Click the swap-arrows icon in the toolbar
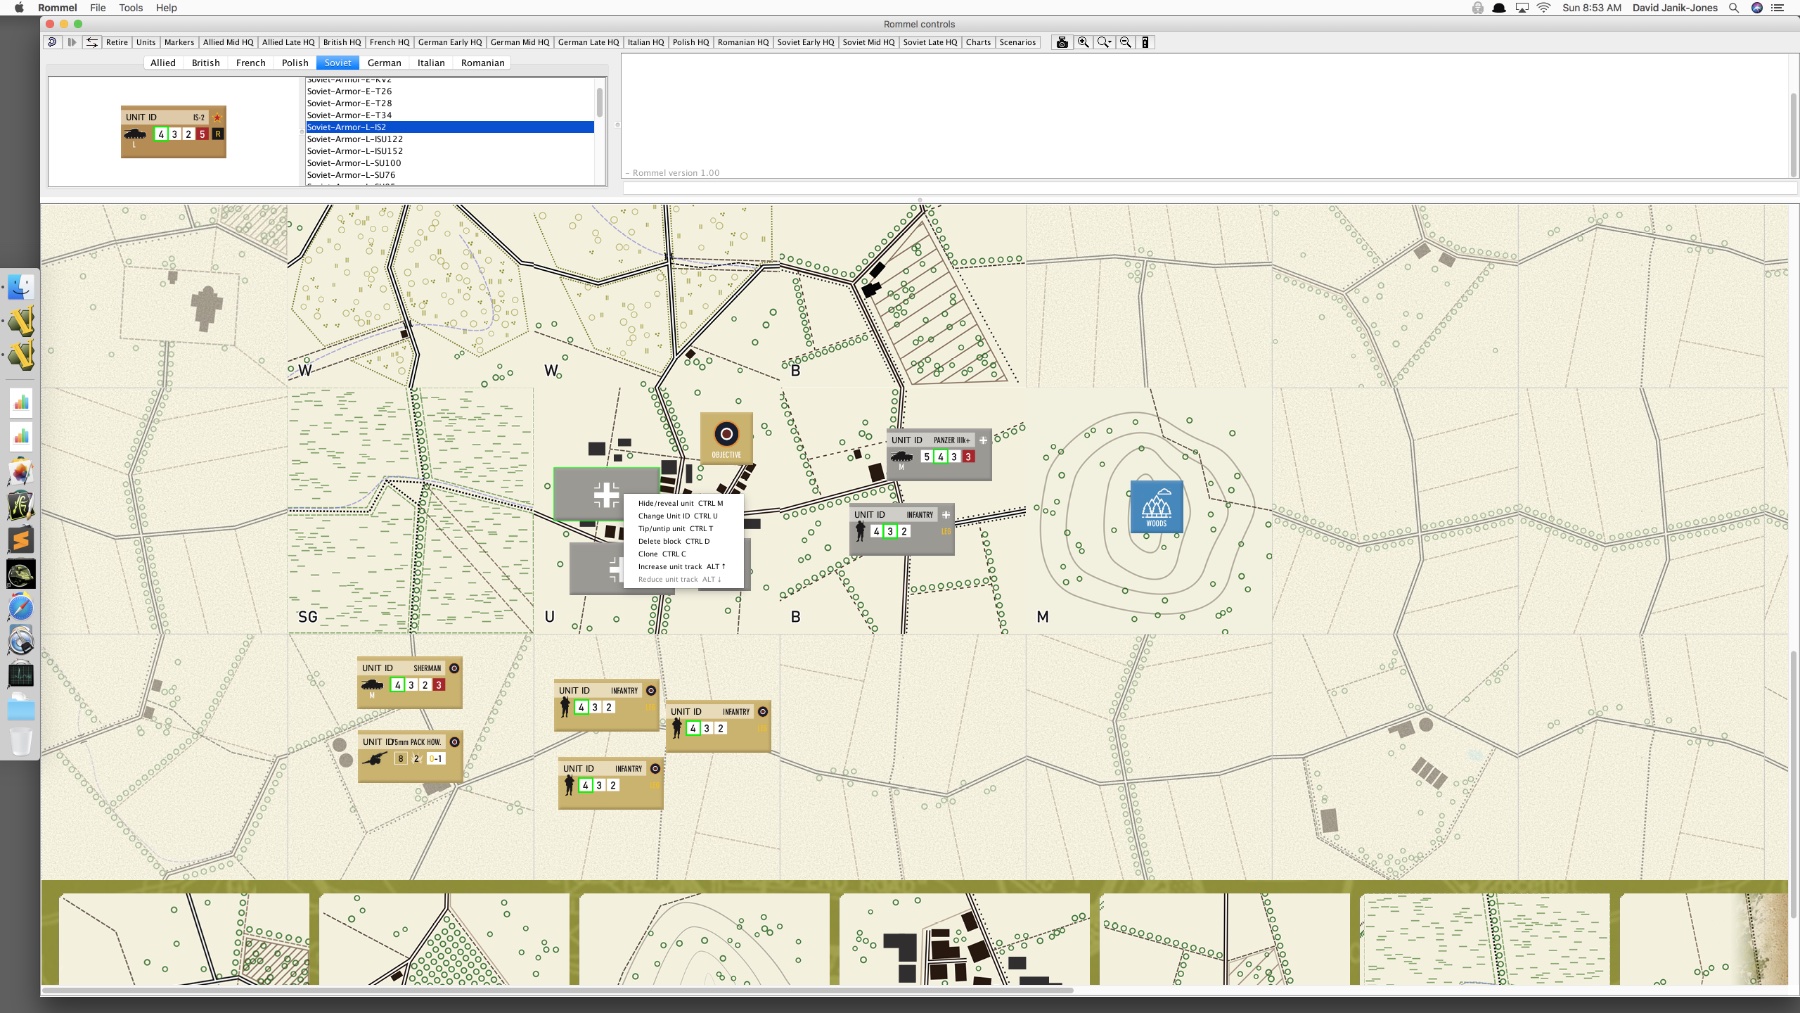Image resolution: width=1800 pixels, height=1013 pixels. [x=91, y=42]
